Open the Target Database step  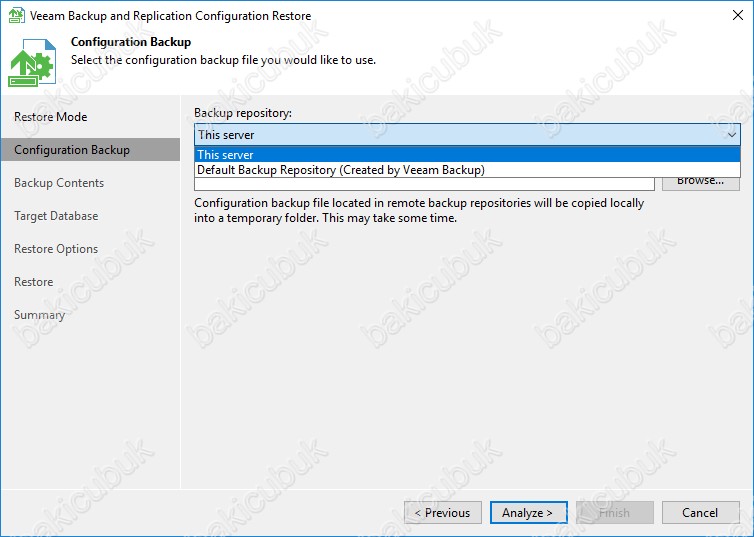coord(56,216)
